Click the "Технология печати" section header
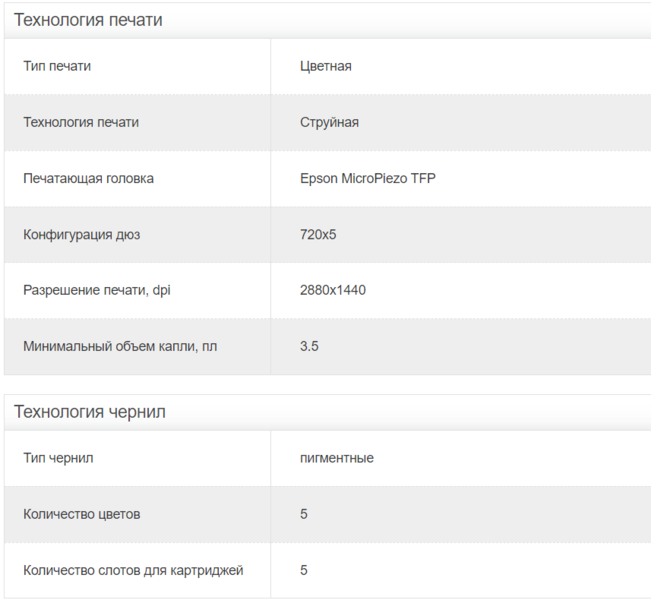This screenshot has width=651, height=600. coord(88,20)
